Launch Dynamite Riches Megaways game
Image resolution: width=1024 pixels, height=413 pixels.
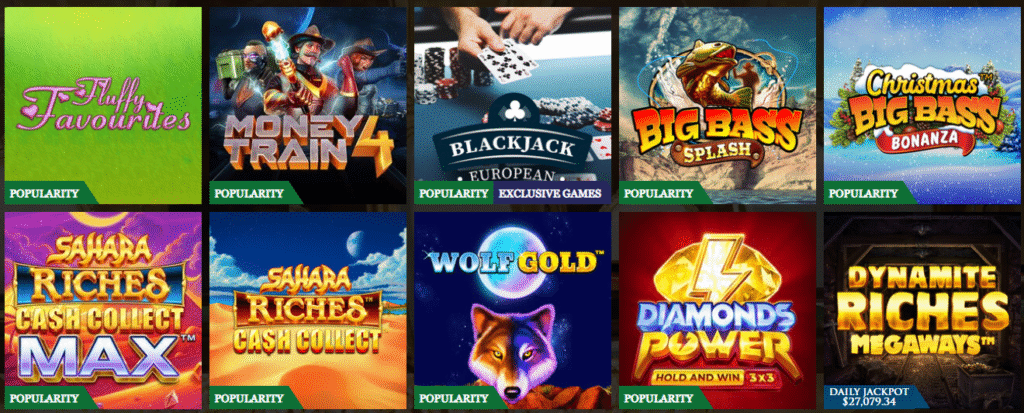tap(922, 310)
